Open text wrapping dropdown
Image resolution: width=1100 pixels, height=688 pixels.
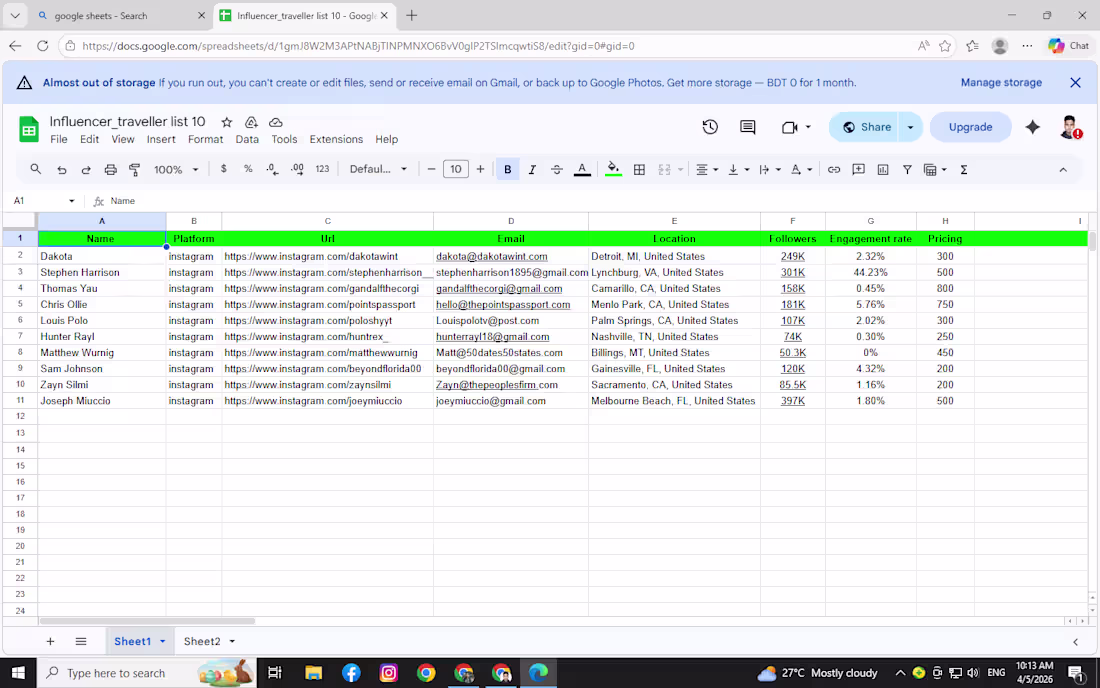[770, 169]
